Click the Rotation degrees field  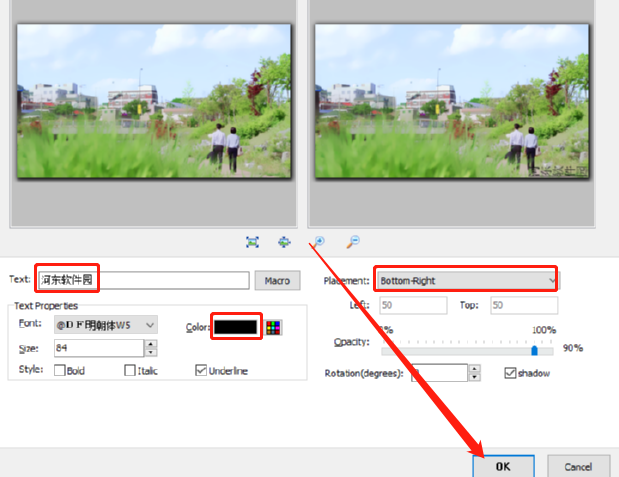[x=439, y=373]
